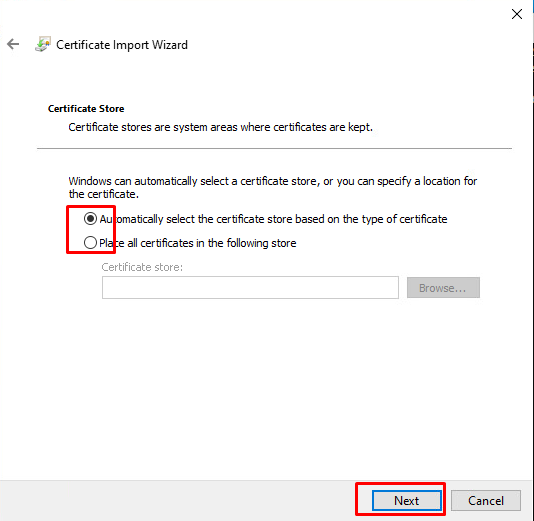Click the sentence about certificate stores being system areas
Screen dimensions: 534x521
(x=221, y=127)
